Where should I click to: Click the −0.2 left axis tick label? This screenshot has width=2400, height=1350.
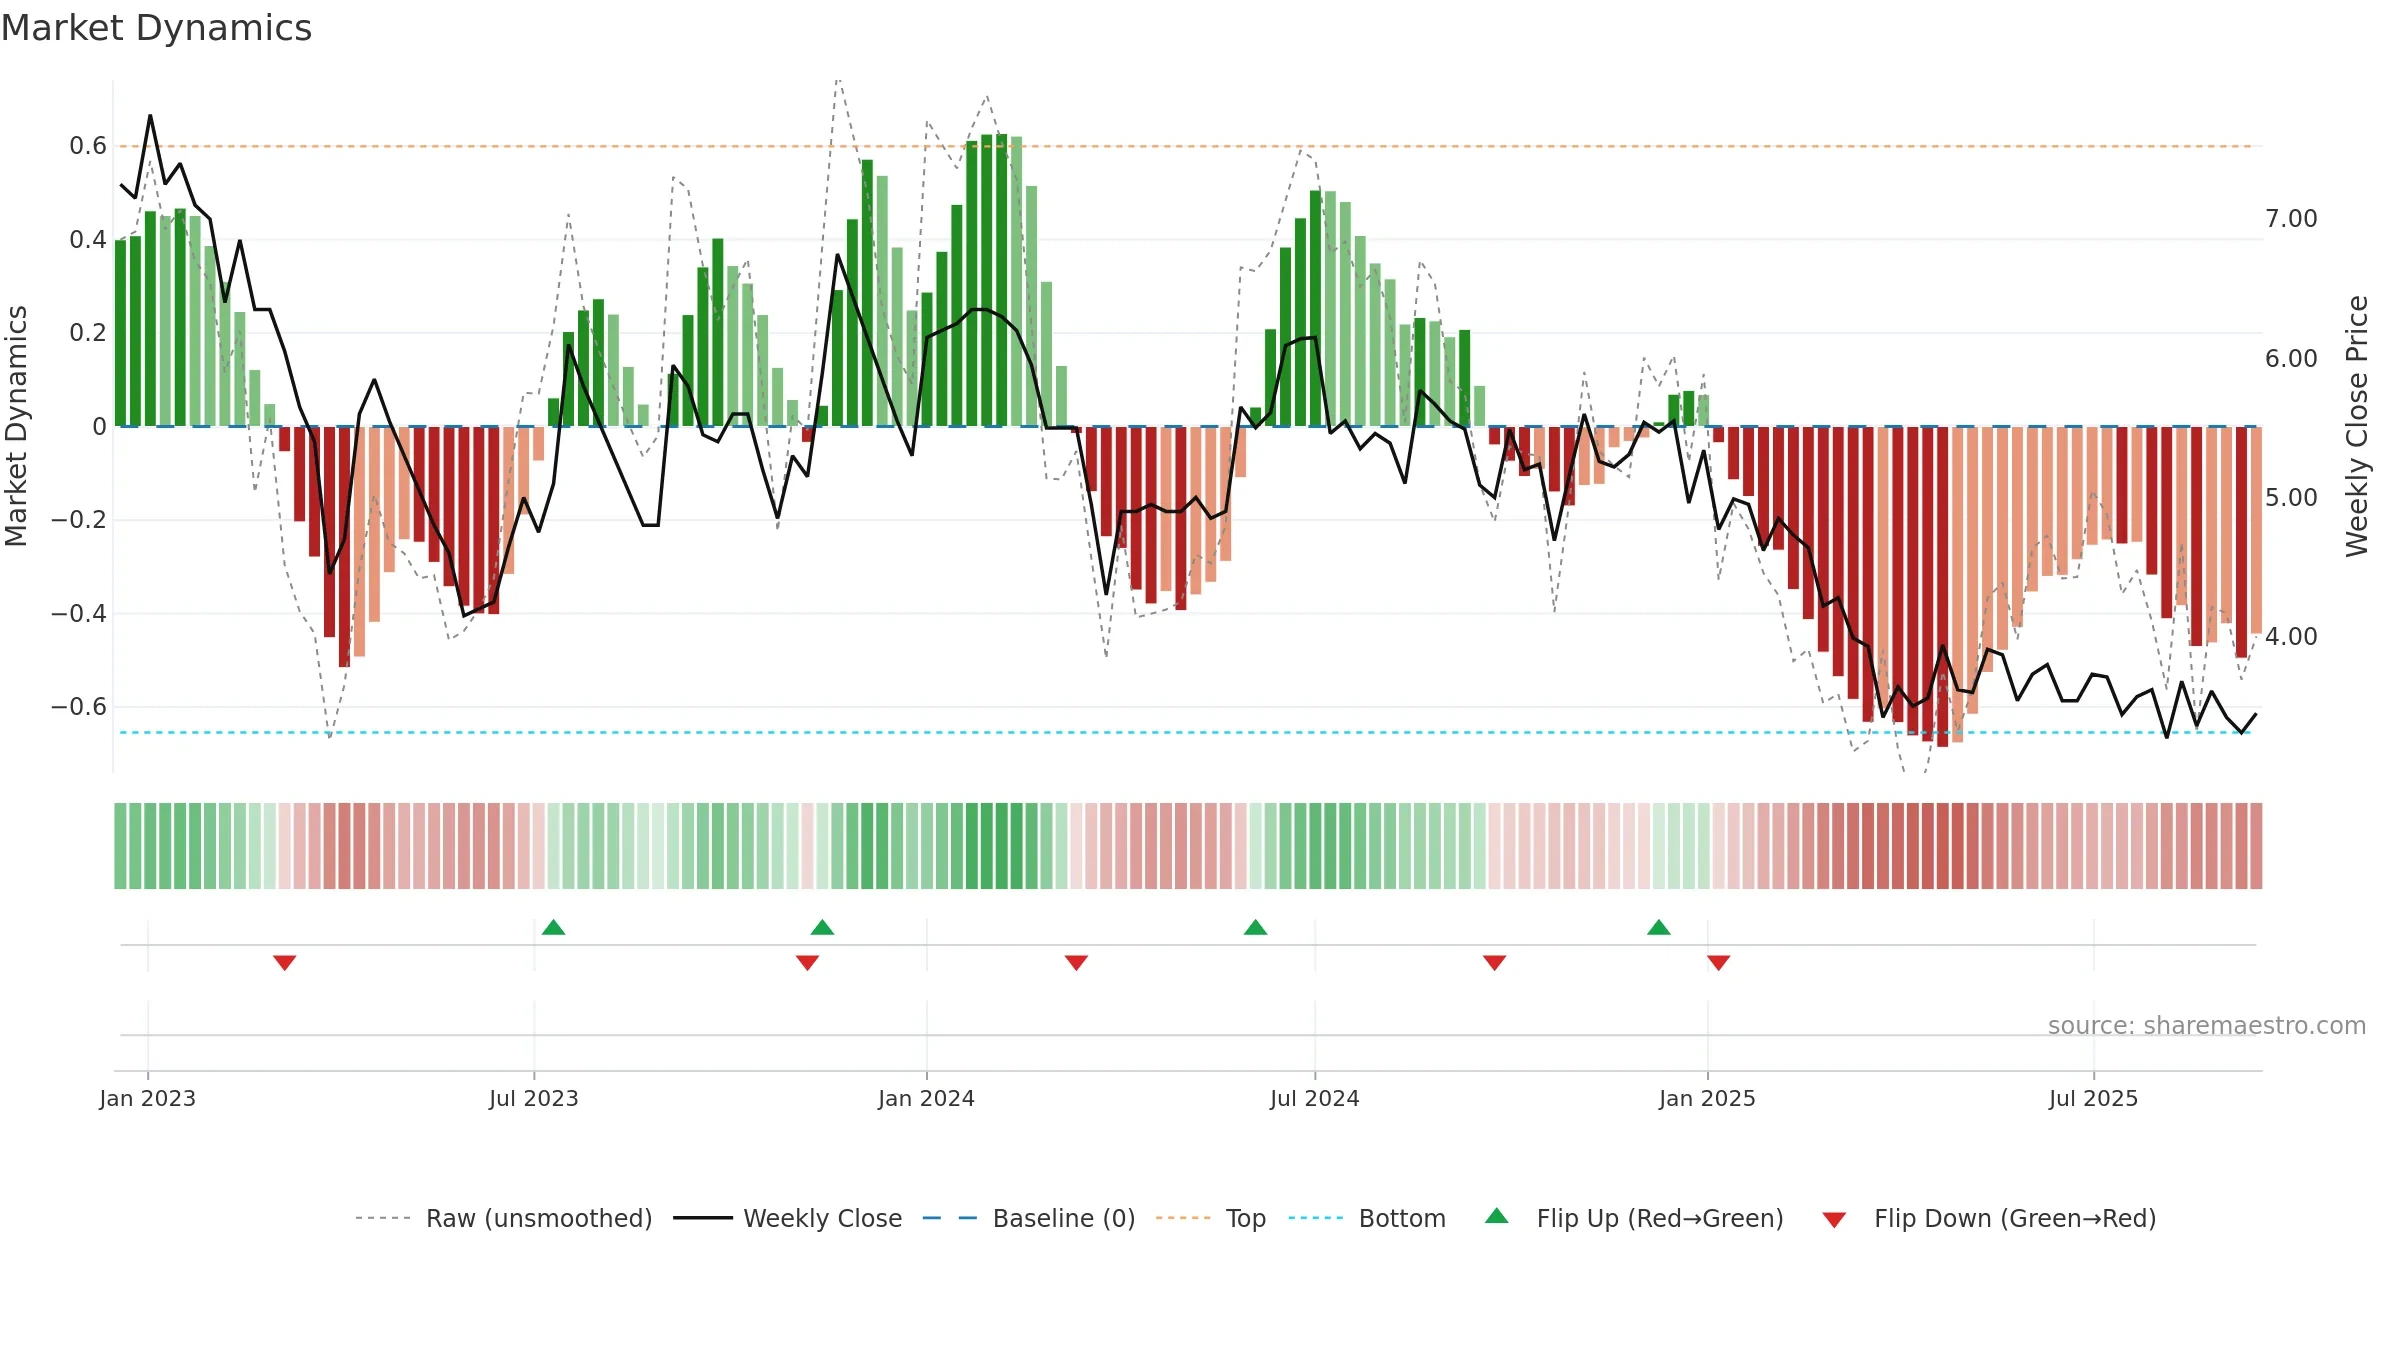[x=79, y=520]
